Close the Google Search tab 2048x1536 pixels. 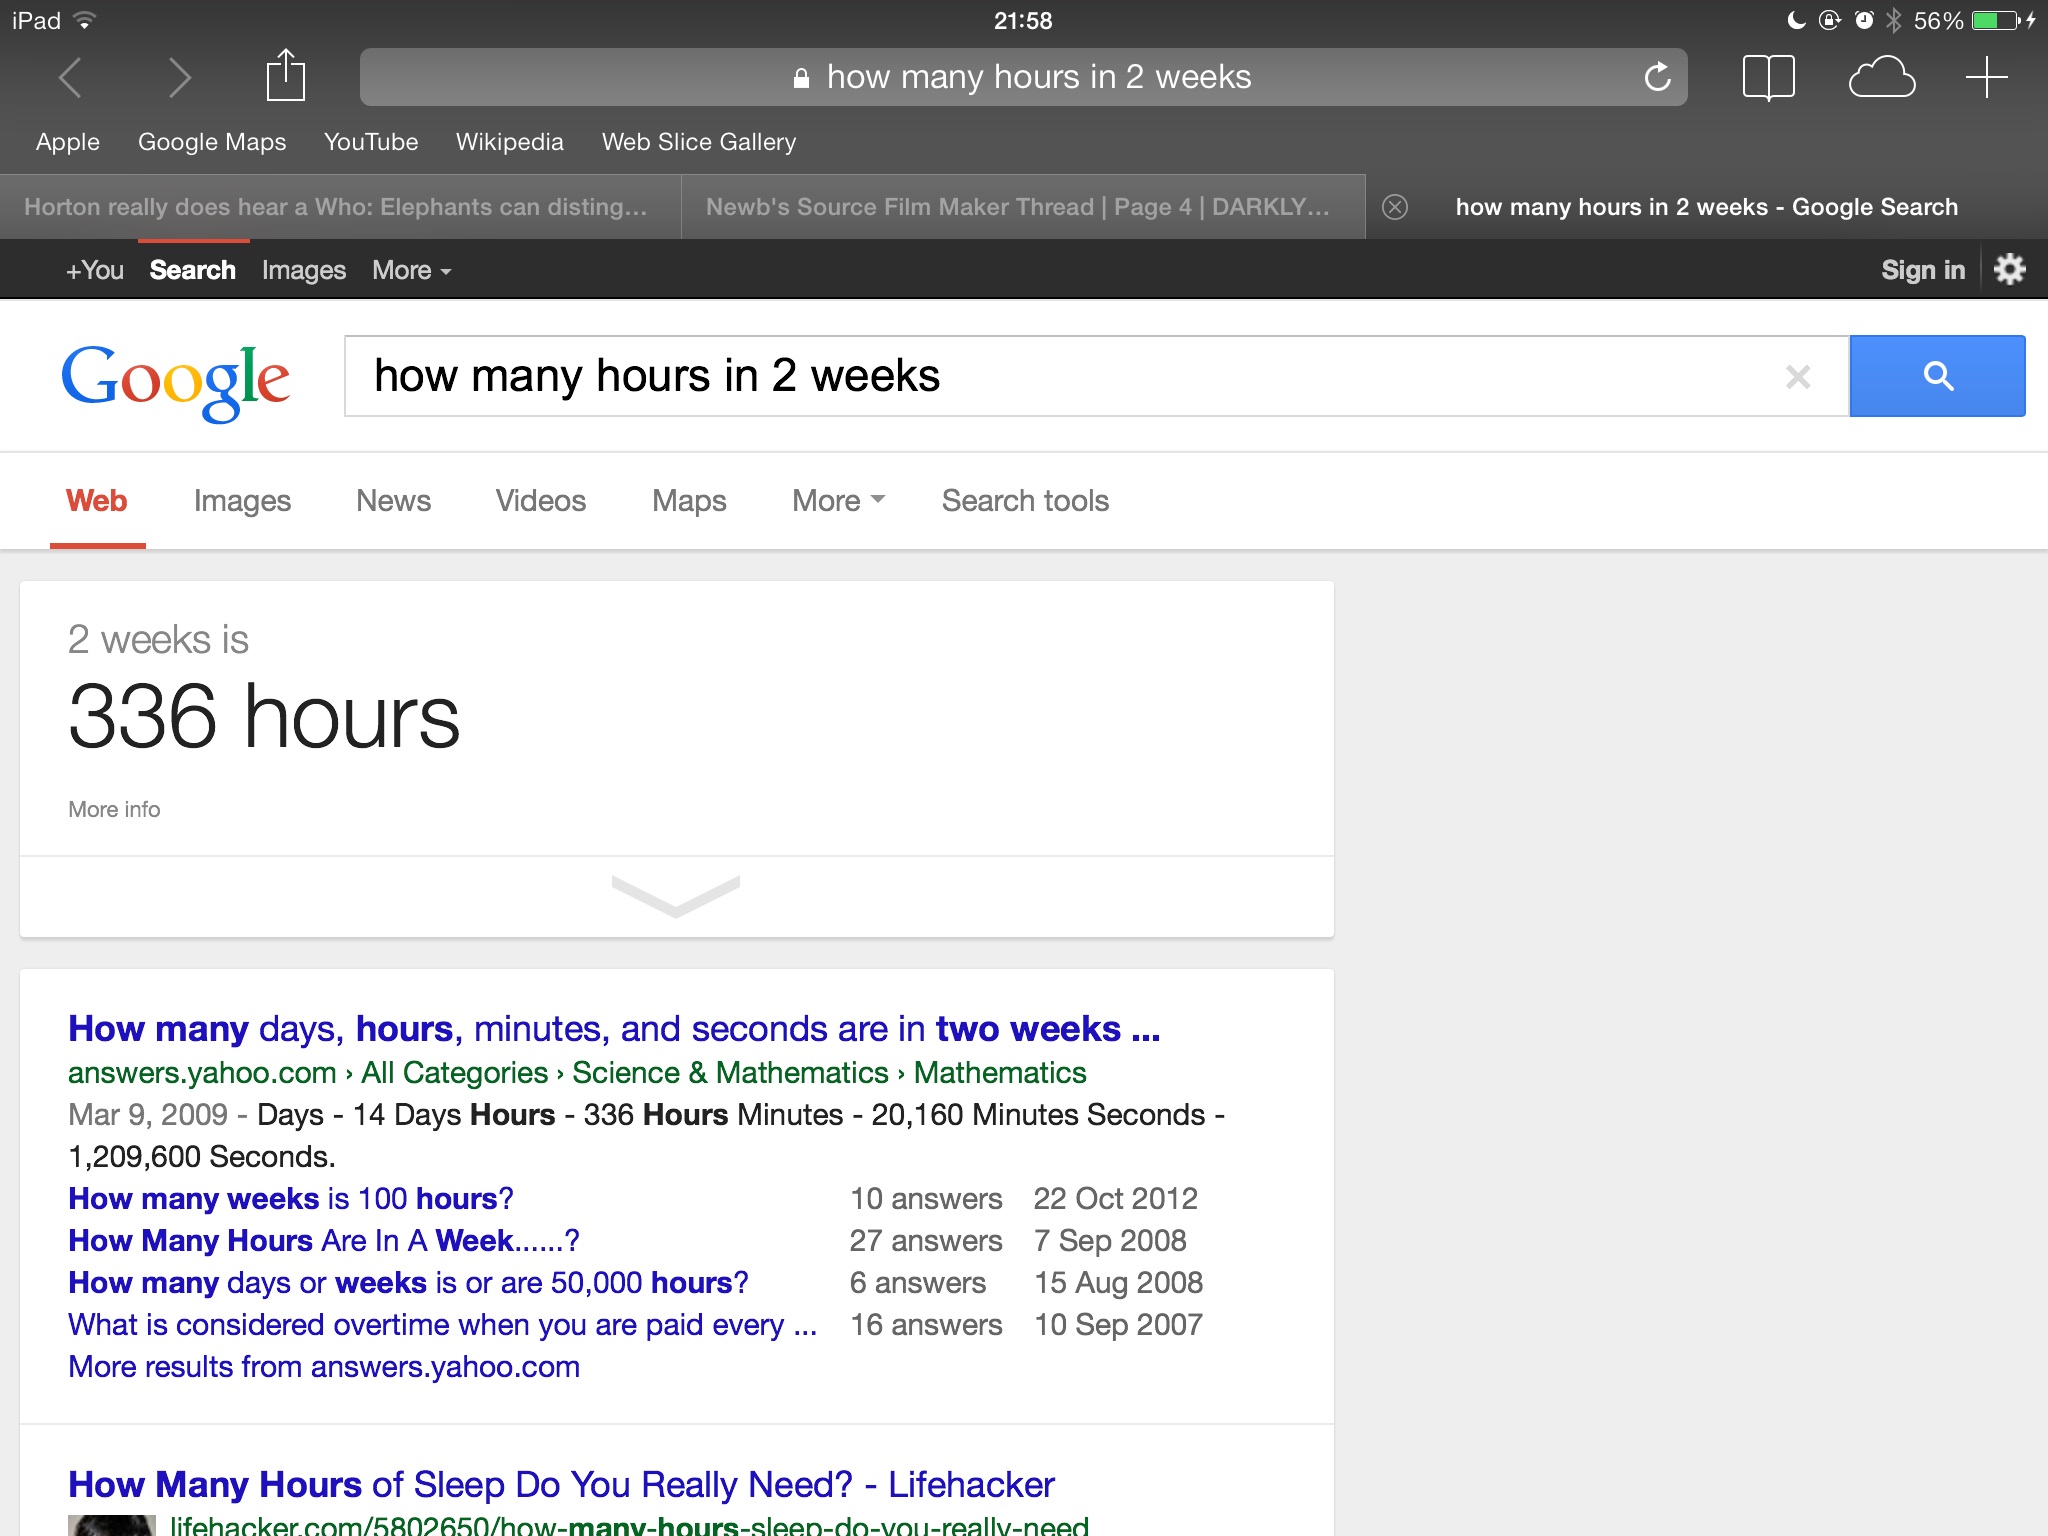pyautogui.click(x=1395, y=207)
